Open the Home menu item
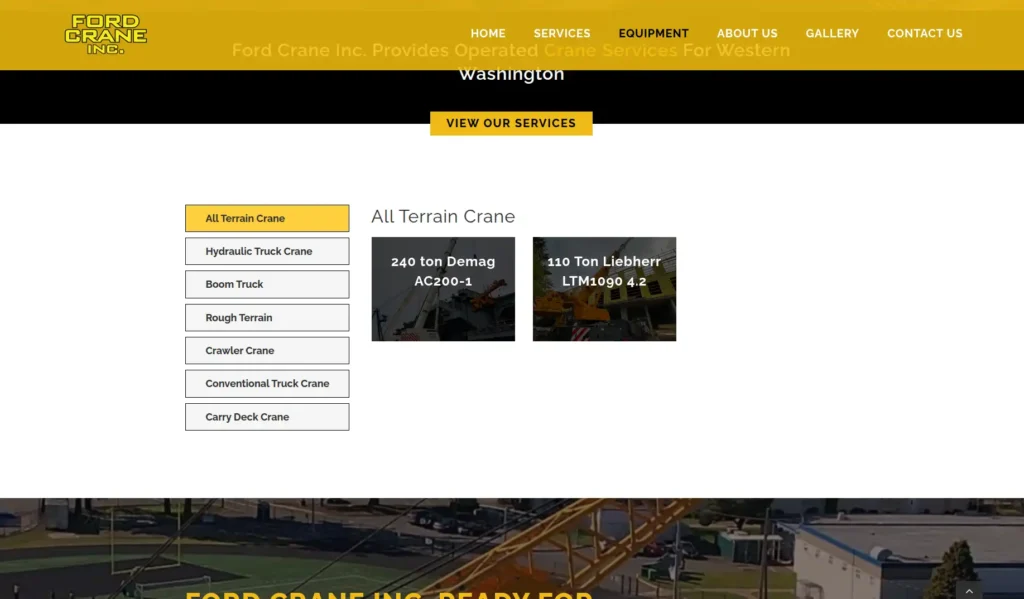 488,33
